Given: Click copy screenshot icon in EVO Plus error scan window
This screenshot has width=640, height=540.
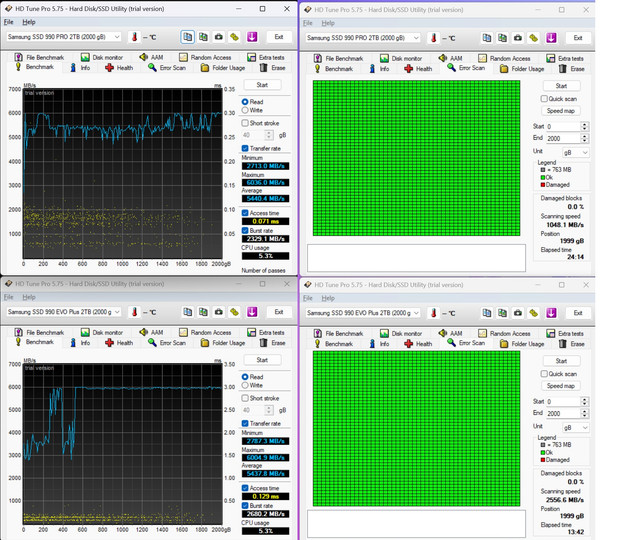Looking at the screenshot, I should pos(502,313).
